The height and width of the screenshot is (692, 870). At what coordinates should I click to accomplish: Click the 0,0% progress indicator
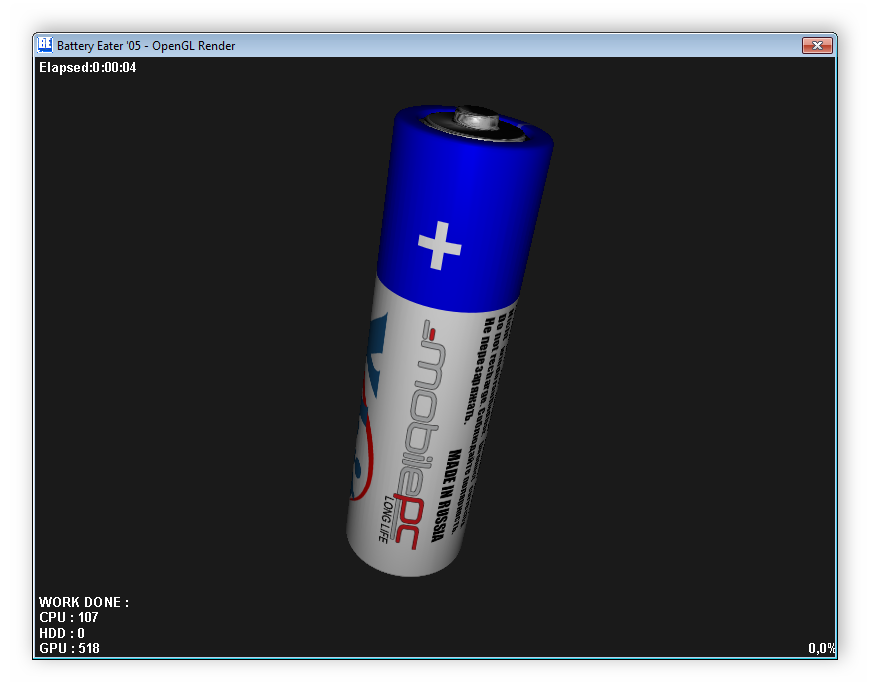[x=821, y=648]
